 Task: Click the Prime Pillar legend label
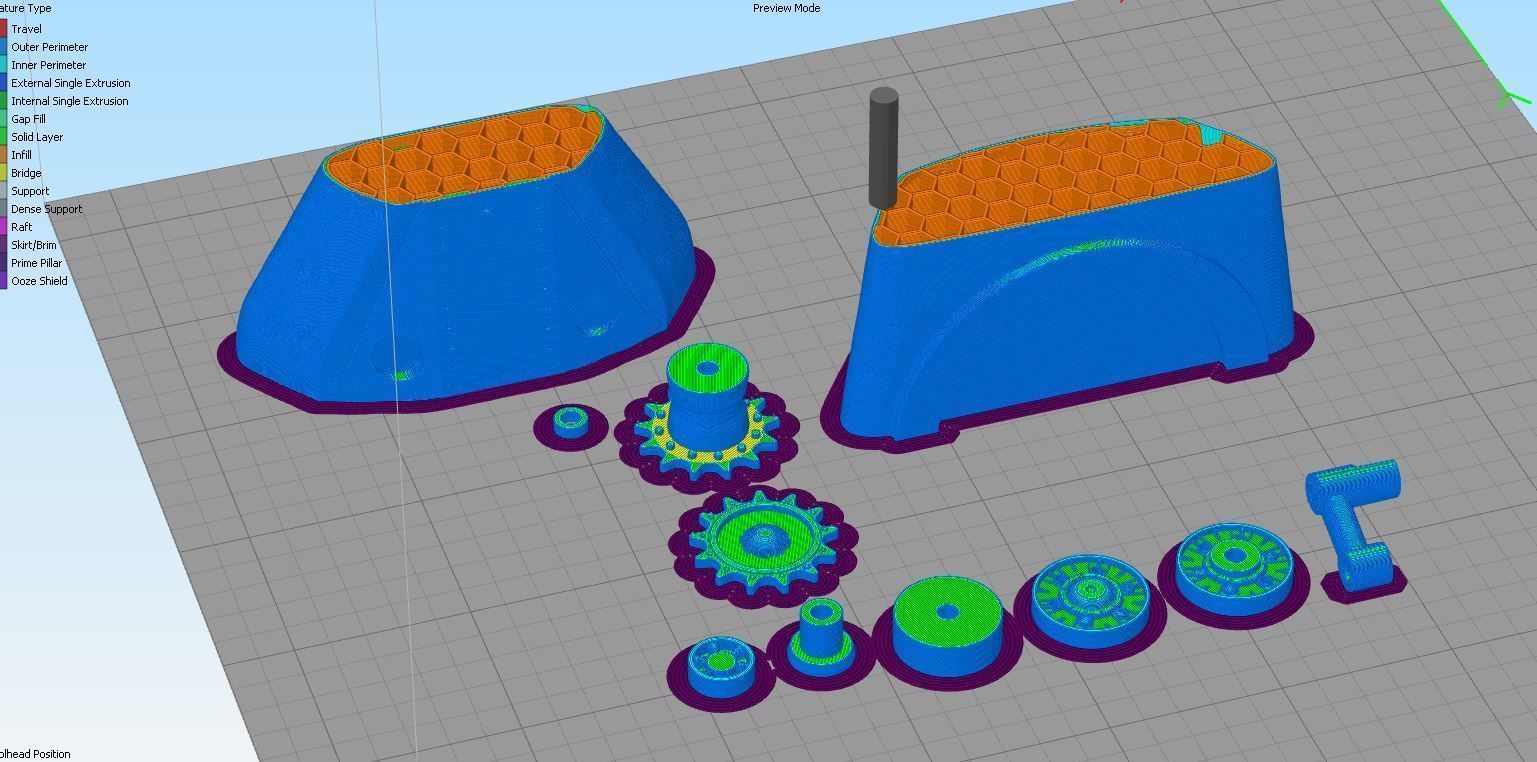37,263
